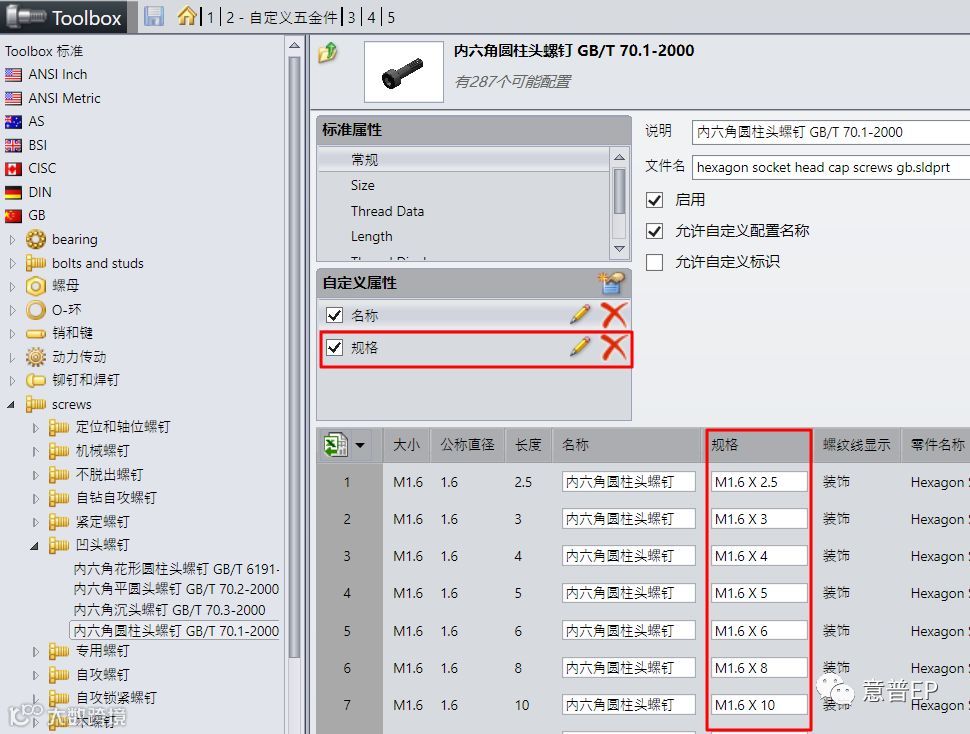The image size is (970, 734).
Task: Select the ANSI Metric standard
Action: click(64, 98)
